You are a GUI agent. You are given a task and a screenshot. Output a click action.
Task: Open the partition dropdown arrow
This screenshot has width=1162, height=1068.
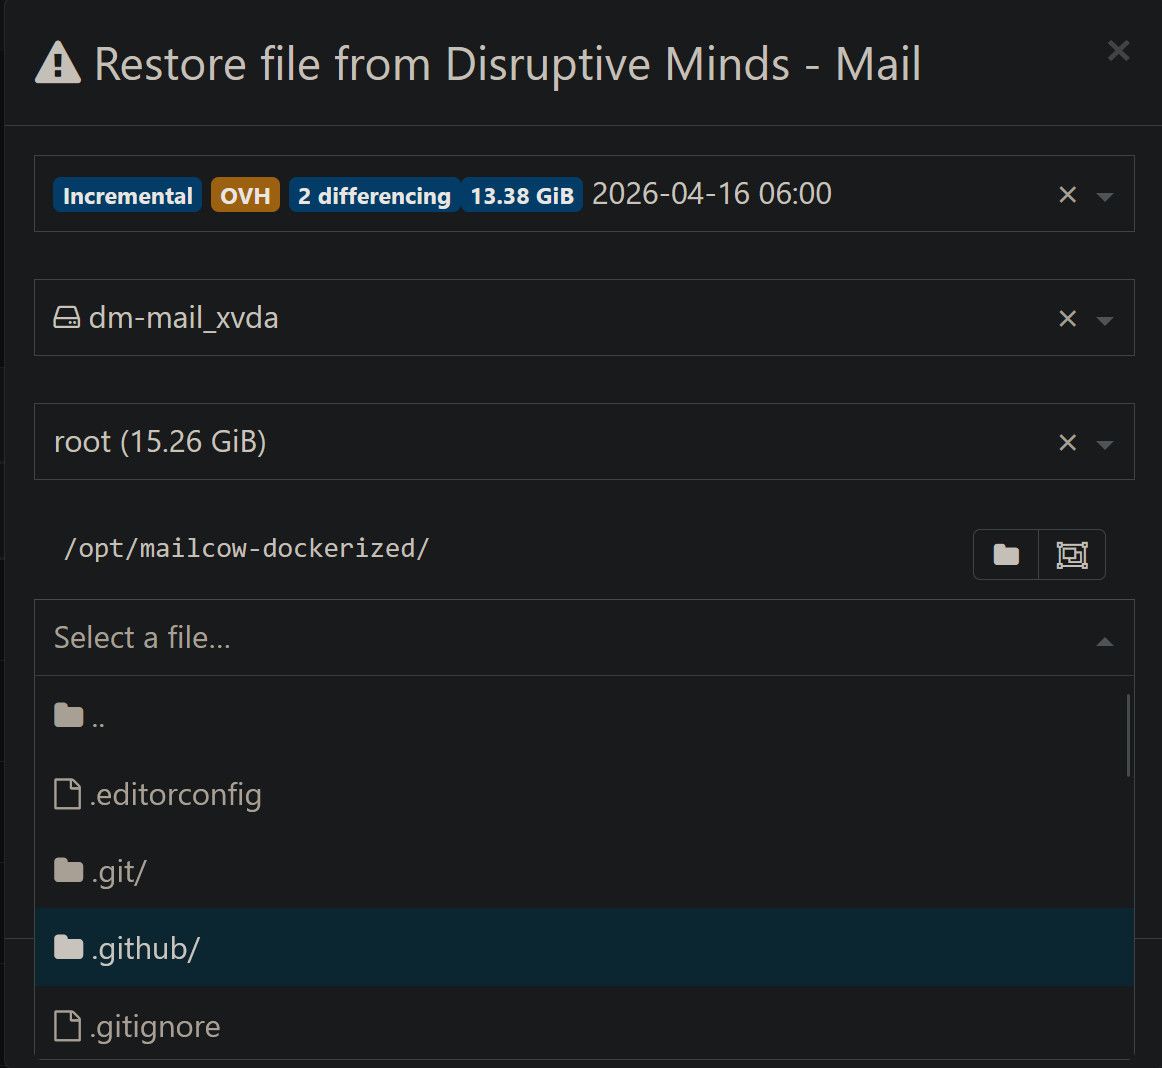(1105, 444)
